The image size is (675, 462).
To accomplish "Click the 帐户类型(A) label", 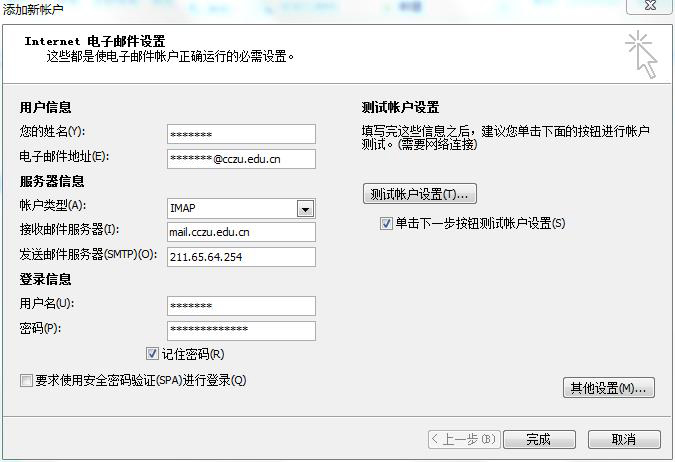I will pyautogui.click(x=53, y=205).
